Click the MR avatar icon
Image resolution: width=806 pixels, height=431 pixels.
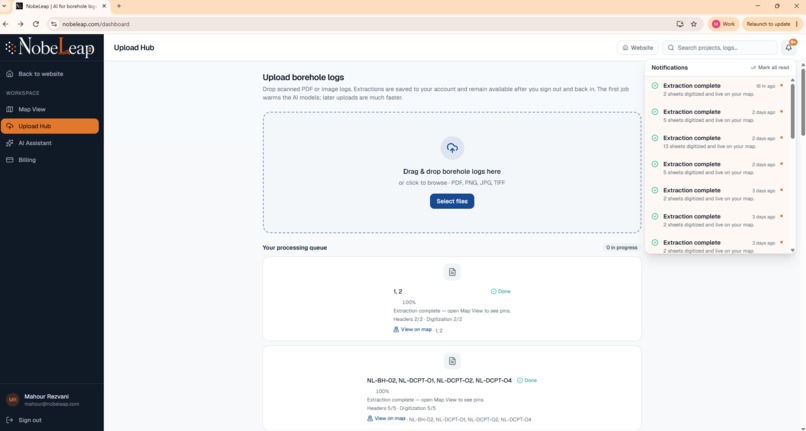[12, 400]
